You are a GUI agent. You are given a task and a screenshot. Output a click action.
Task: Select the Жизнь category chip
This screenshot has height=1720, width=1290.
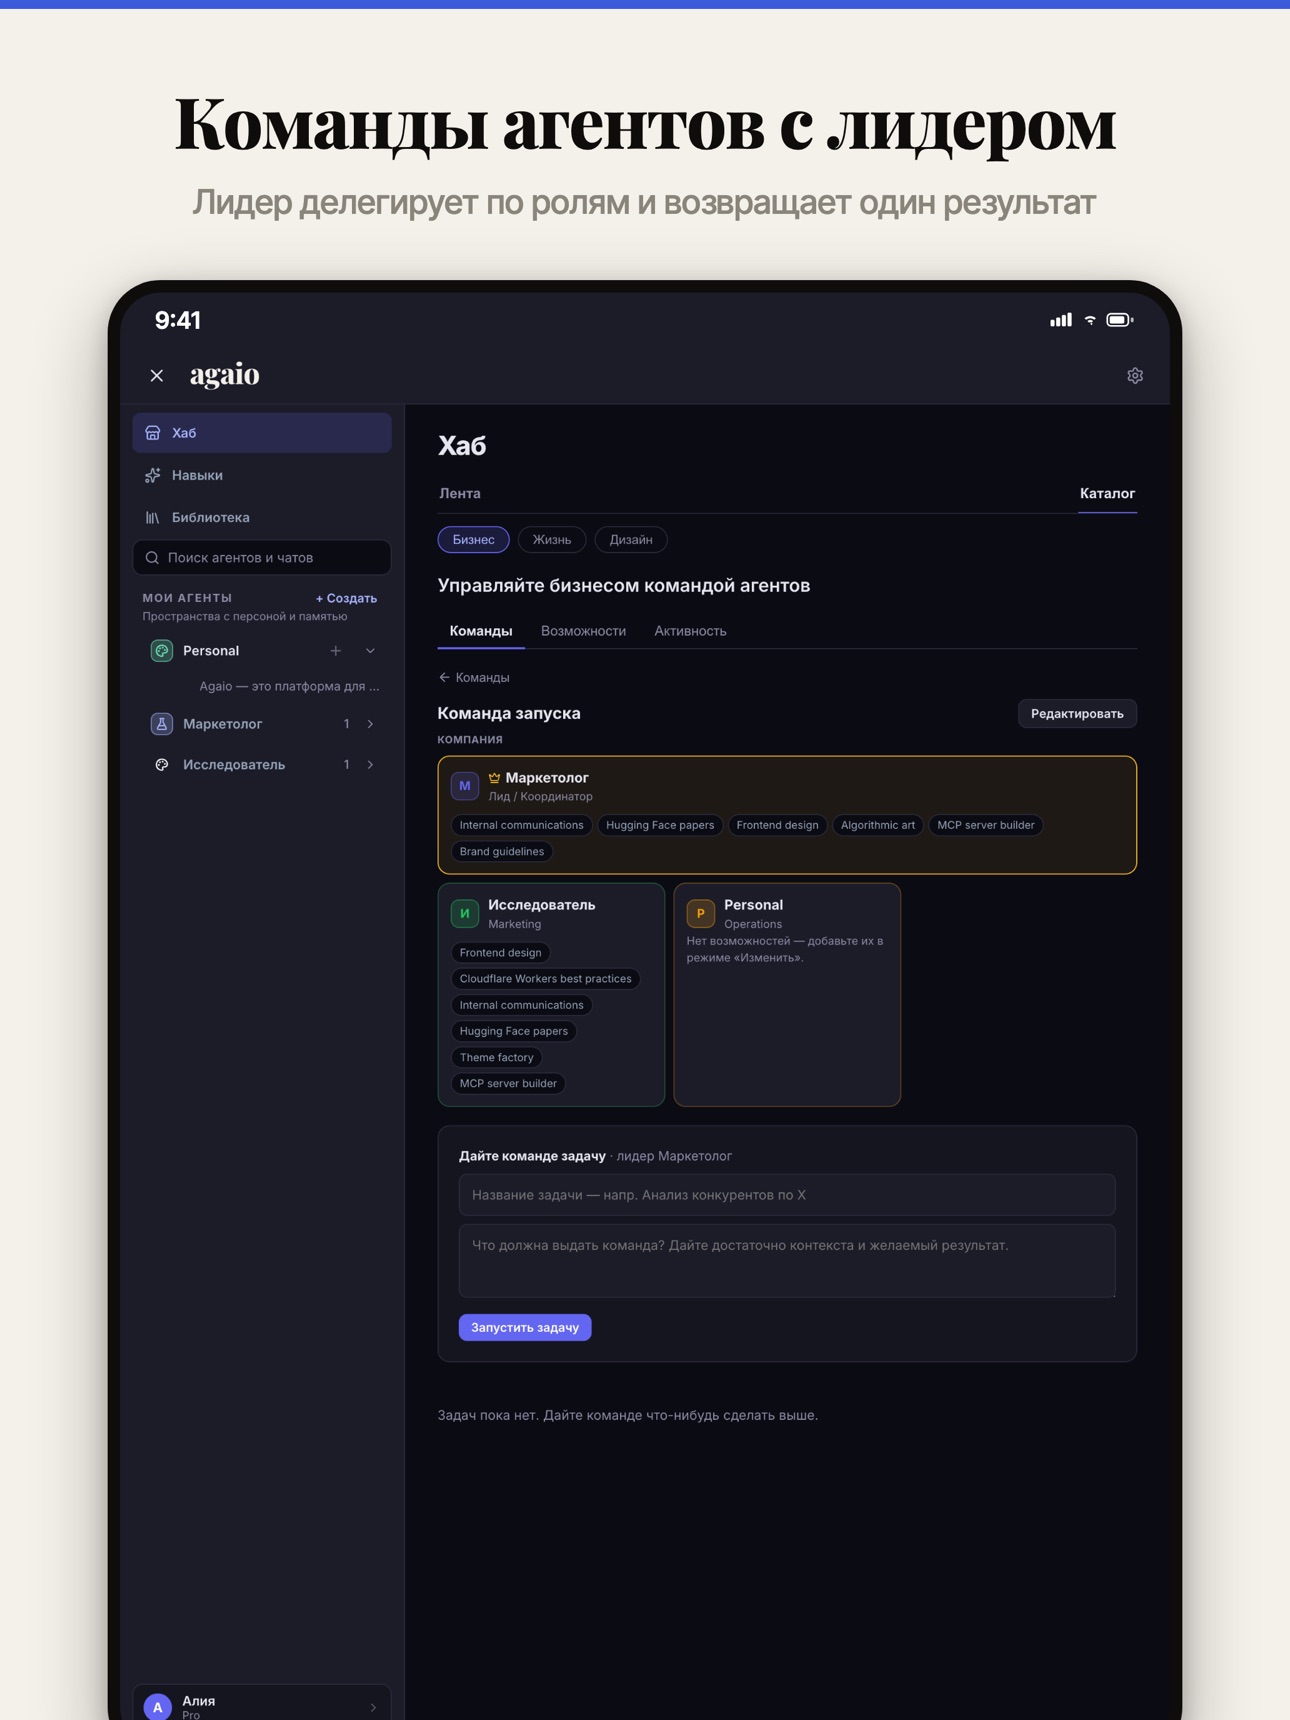[552, 540]
